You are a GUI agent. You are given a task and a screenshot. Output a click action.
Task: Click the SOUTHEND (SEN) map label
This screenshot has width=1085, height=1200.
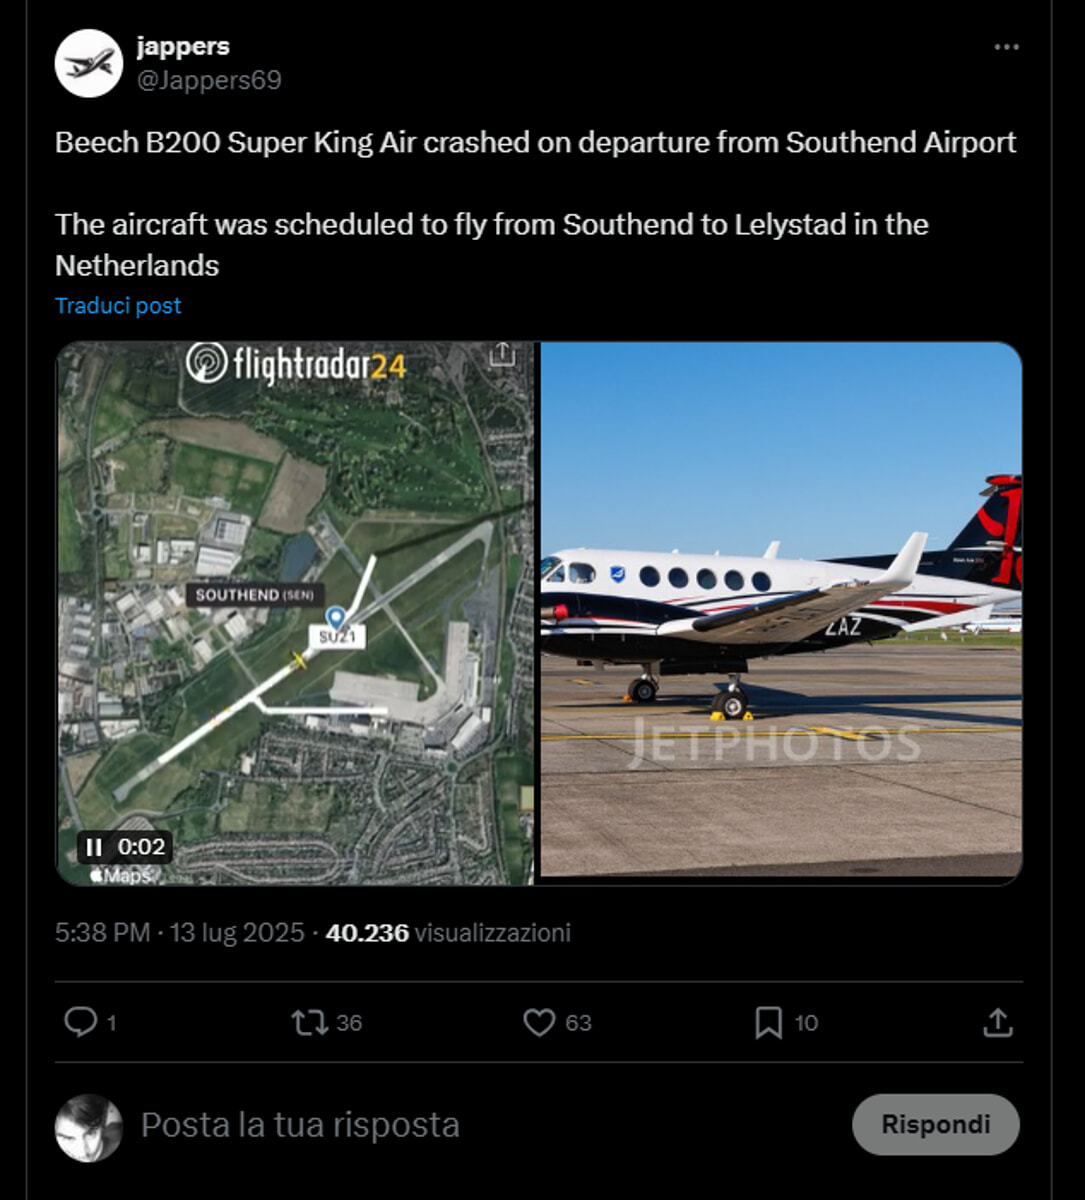point(254,595)
